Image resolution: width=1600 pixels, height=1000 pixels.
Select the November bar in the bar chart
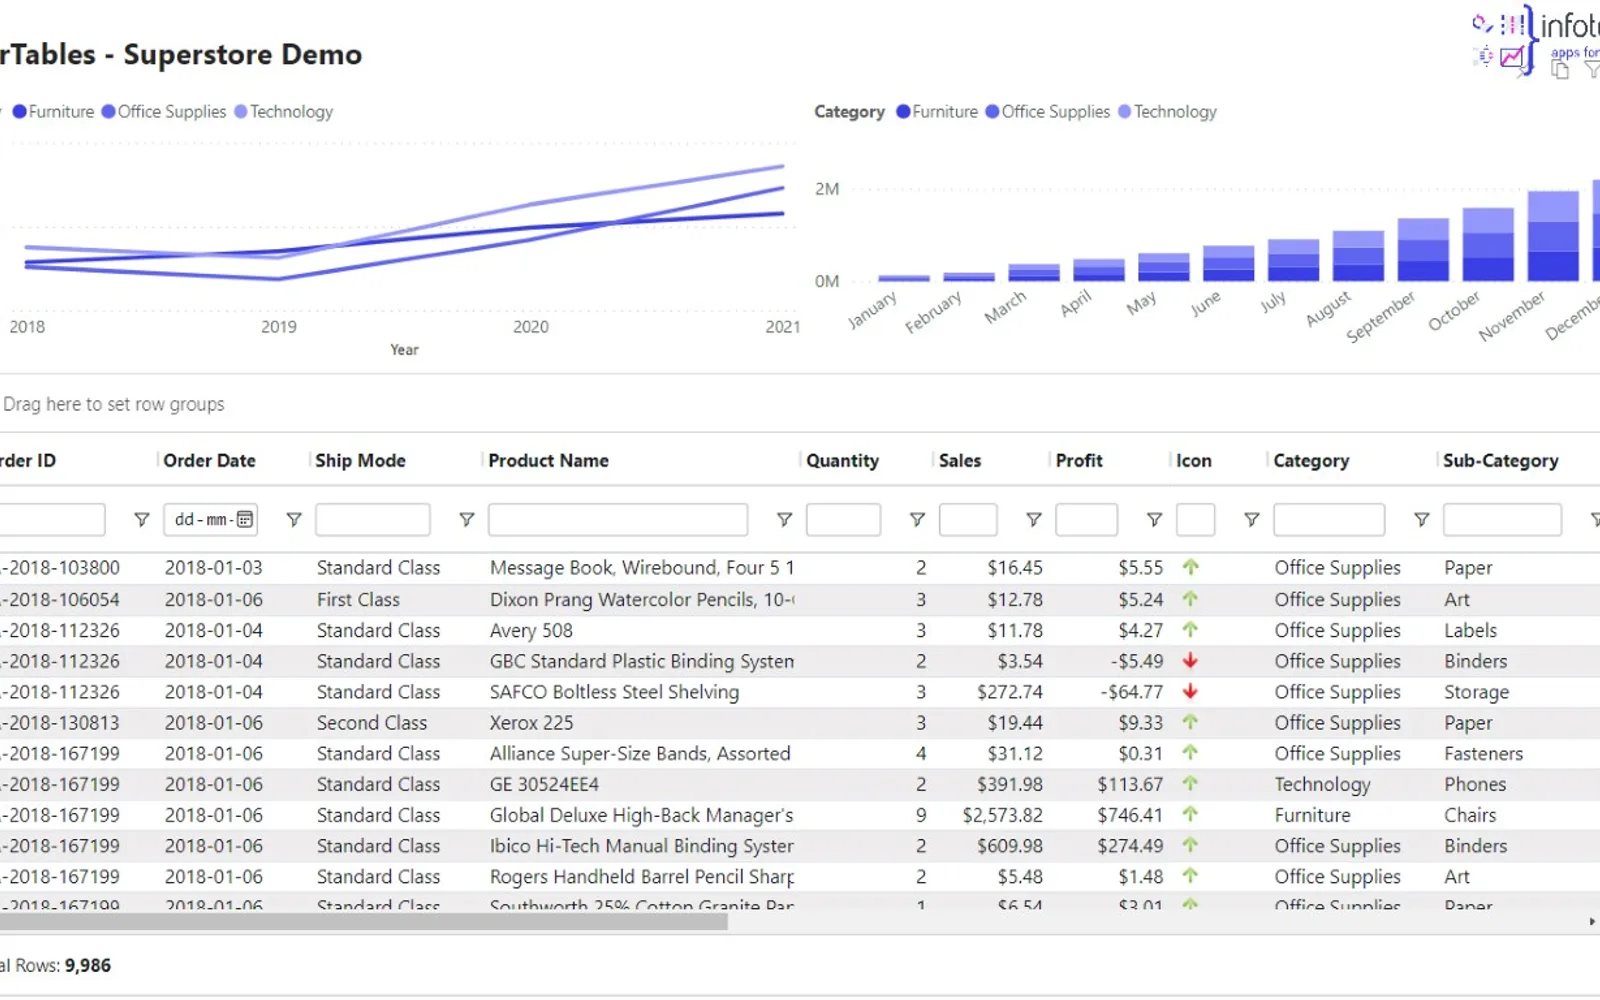[1553, 236]
